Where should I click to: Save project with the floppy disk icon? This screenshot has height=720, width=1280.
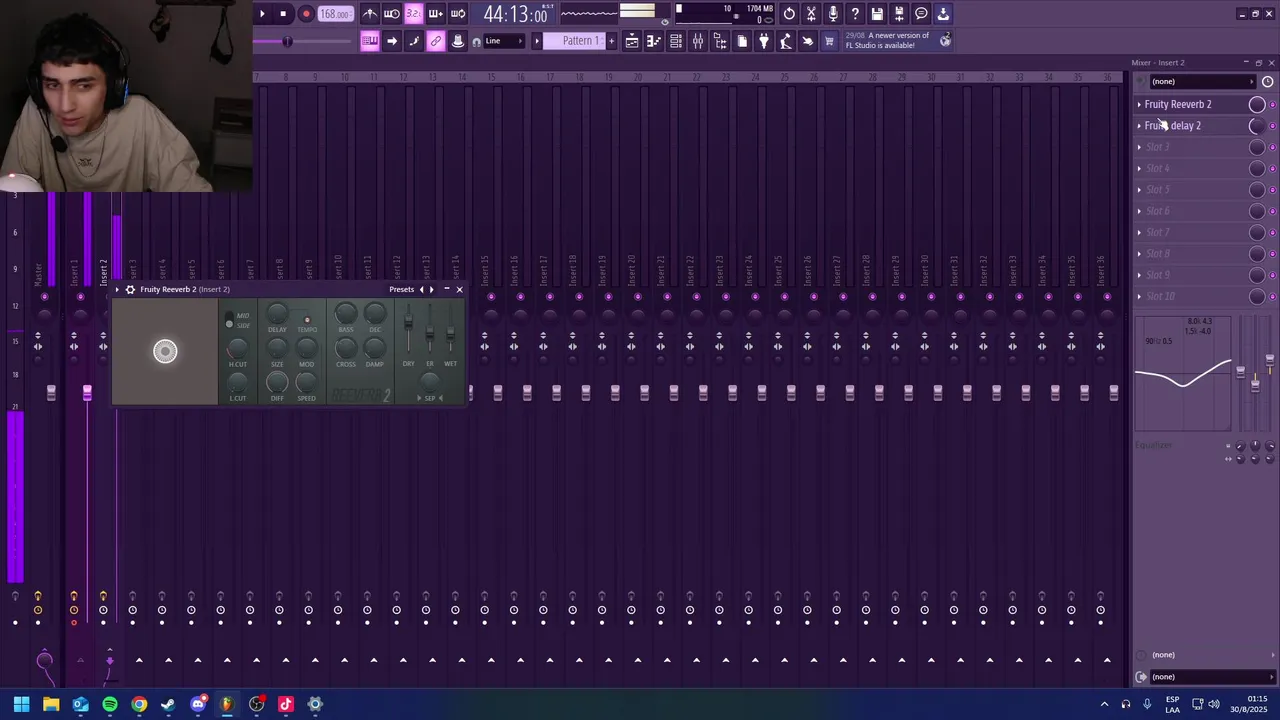878,14
